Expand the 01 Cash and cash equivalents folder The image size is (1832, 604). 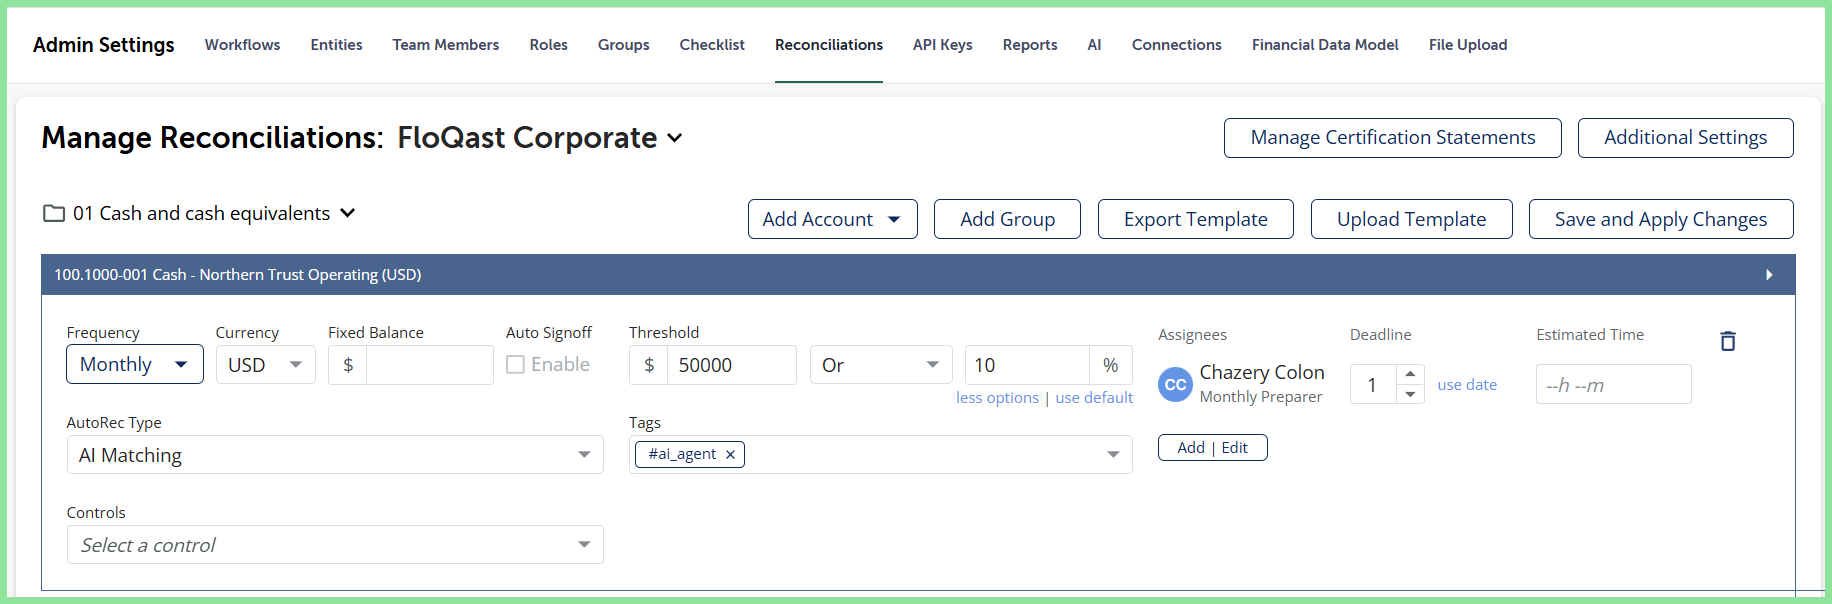pyautogui.click(x=348, y=213)
